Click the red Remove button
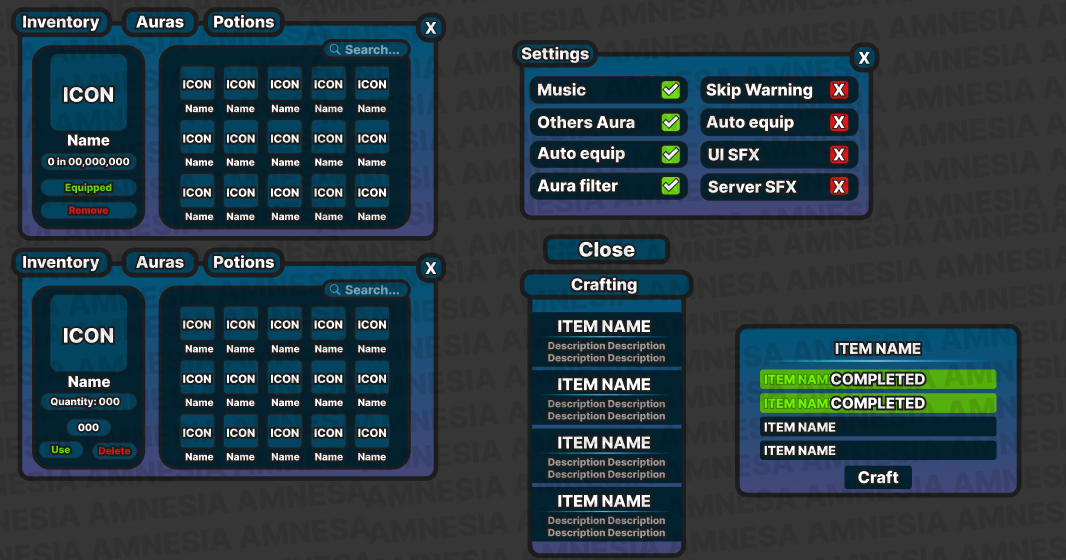1066x560 pixels. coord(88,210)
